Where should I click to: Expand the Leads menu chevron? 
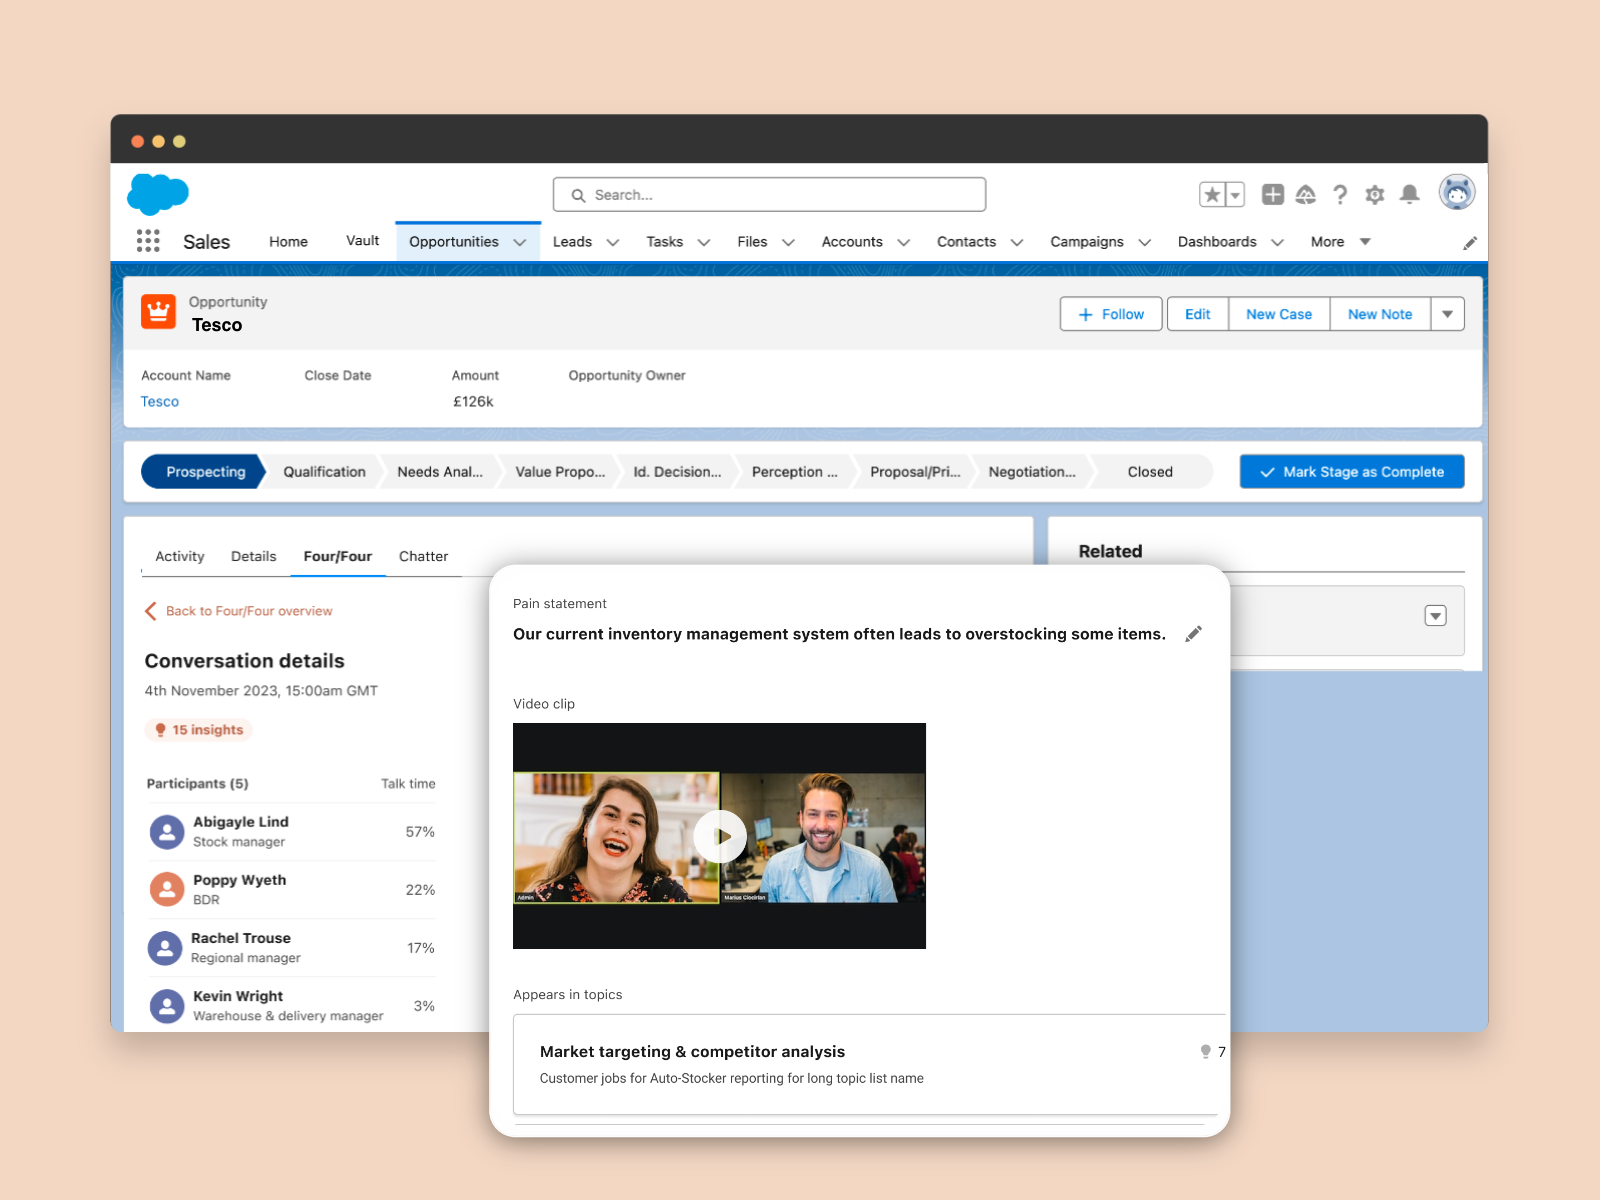613,243
